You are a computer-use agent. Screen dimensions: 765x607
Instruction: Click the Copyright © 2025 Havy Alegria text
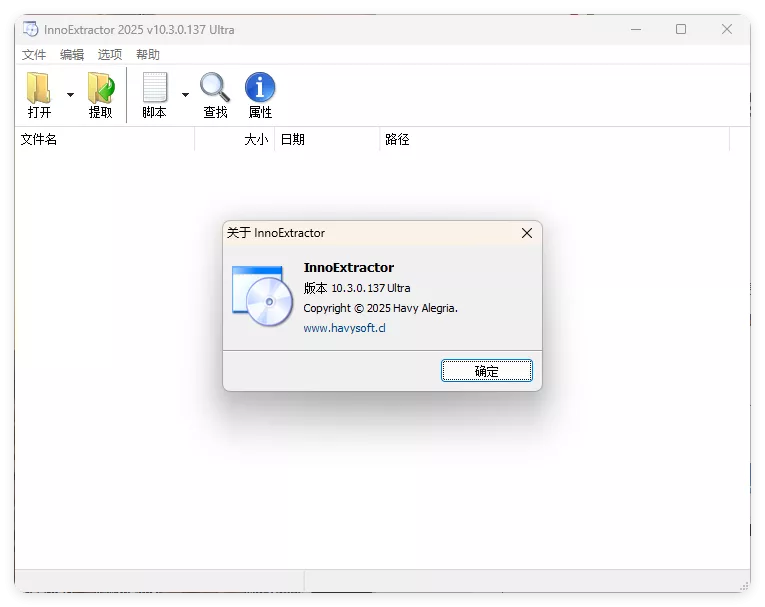point(381,308)
